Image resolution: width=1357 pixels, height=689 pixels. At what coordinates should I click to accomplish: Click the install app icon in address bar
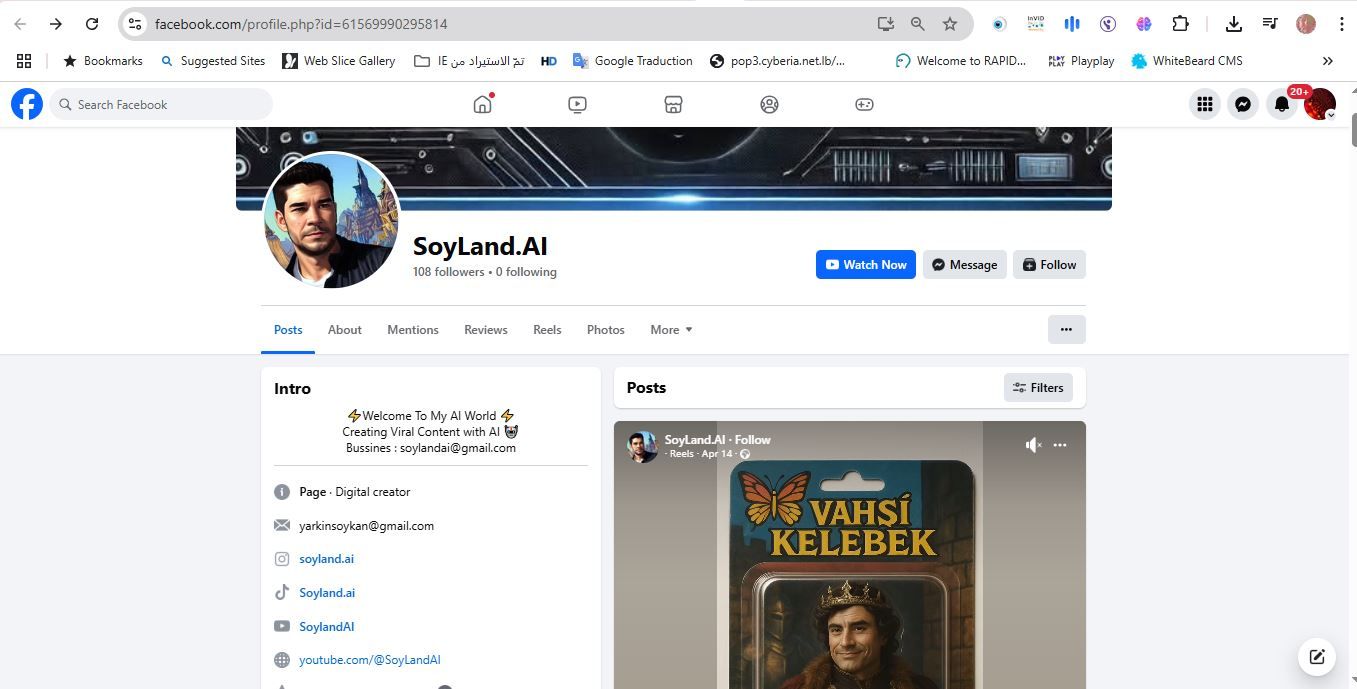tap(885, 24)
